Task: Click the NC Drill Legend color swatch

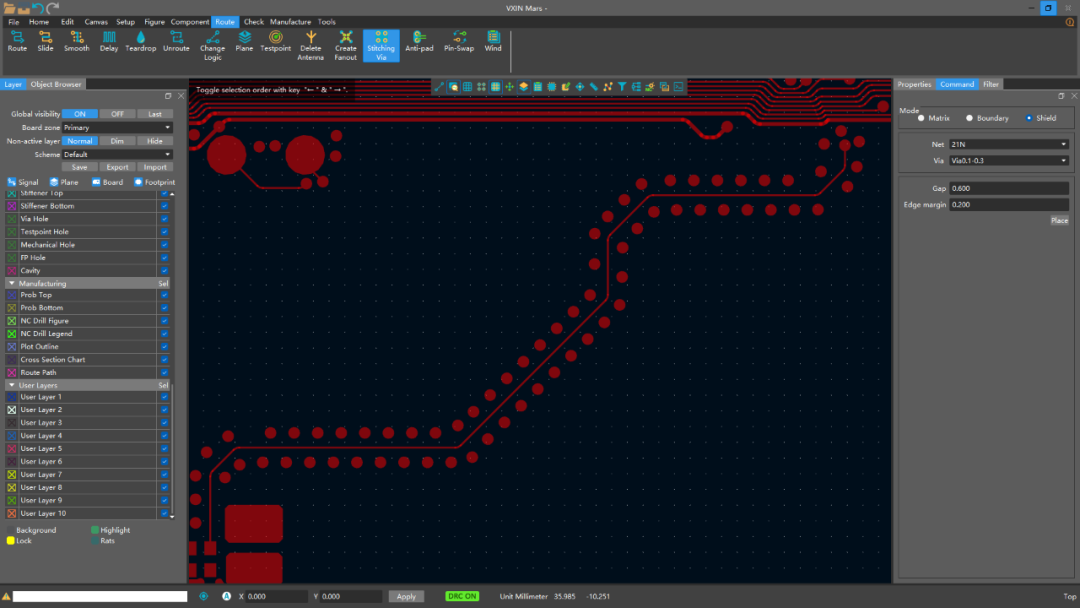Action: tap(12, 334)
